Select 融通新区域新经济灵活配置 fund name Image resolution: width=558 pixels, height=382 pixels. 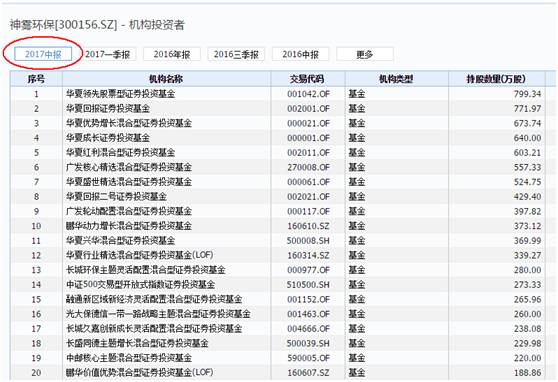(x=154, y=299)
